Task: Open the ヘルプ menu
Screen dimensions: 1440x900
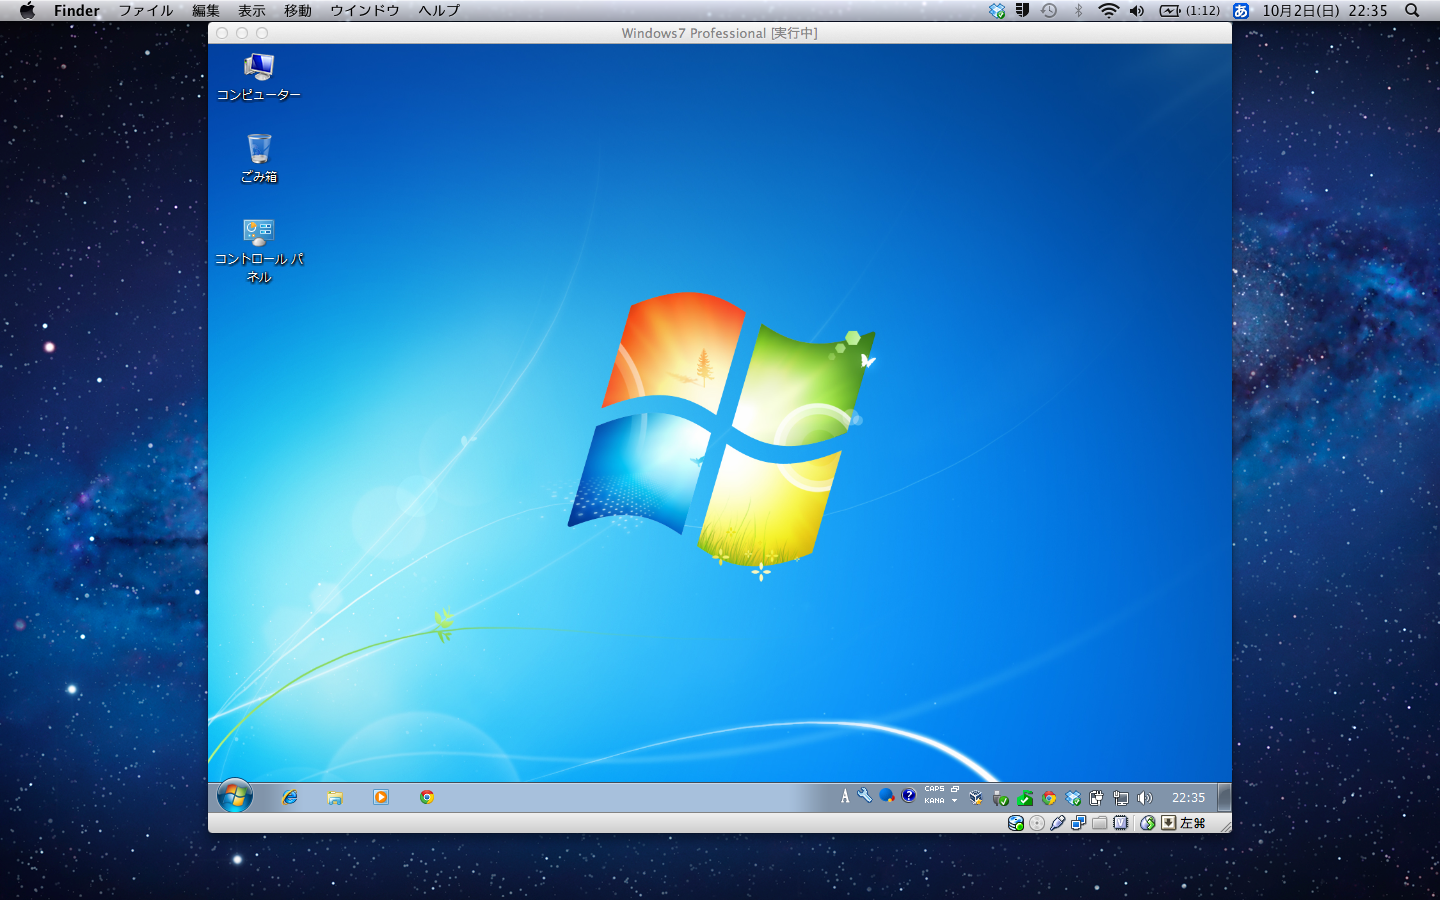Action: pyautogui.click(x=439, y=11)
